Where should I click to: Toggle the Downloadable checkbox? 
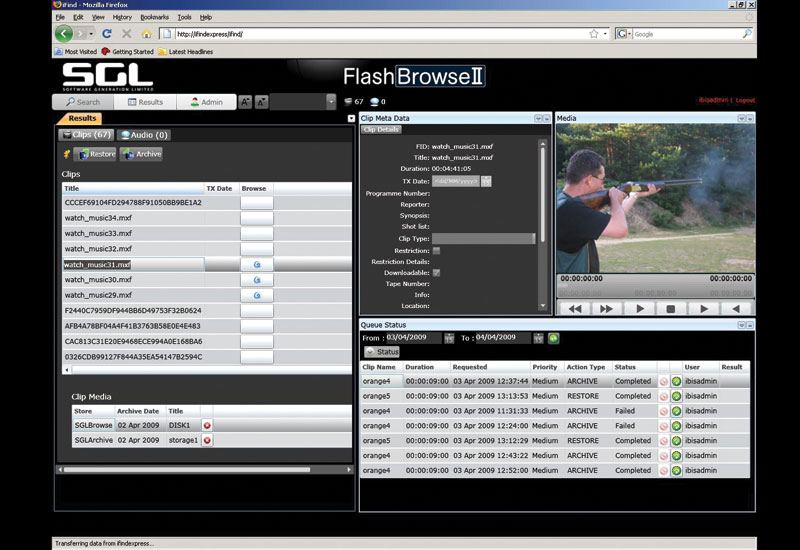(436, 272)
